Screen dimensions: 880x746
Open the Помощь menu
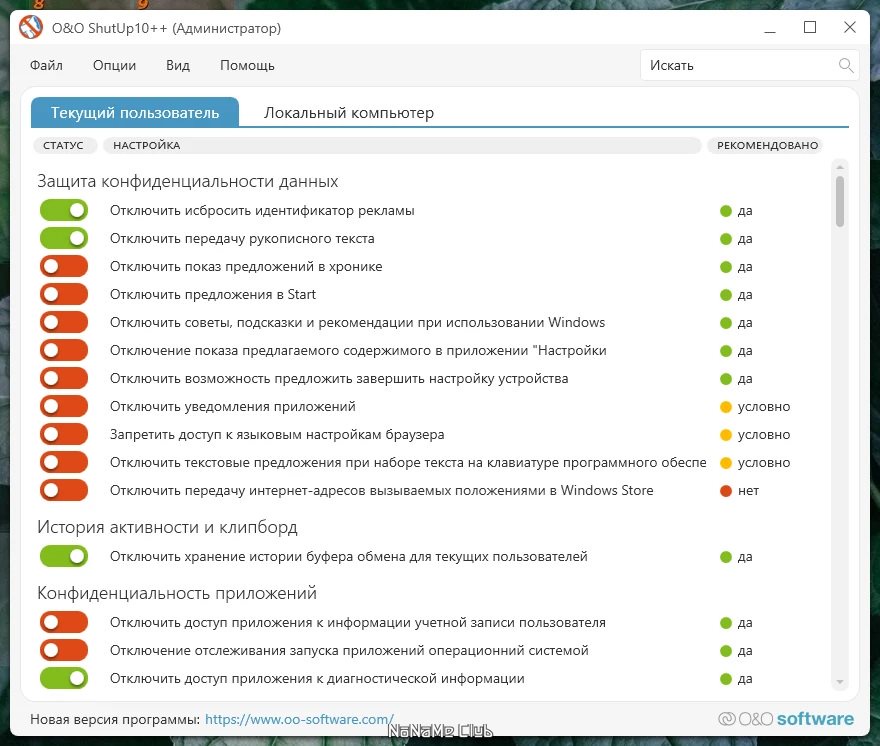click(248, 66)
